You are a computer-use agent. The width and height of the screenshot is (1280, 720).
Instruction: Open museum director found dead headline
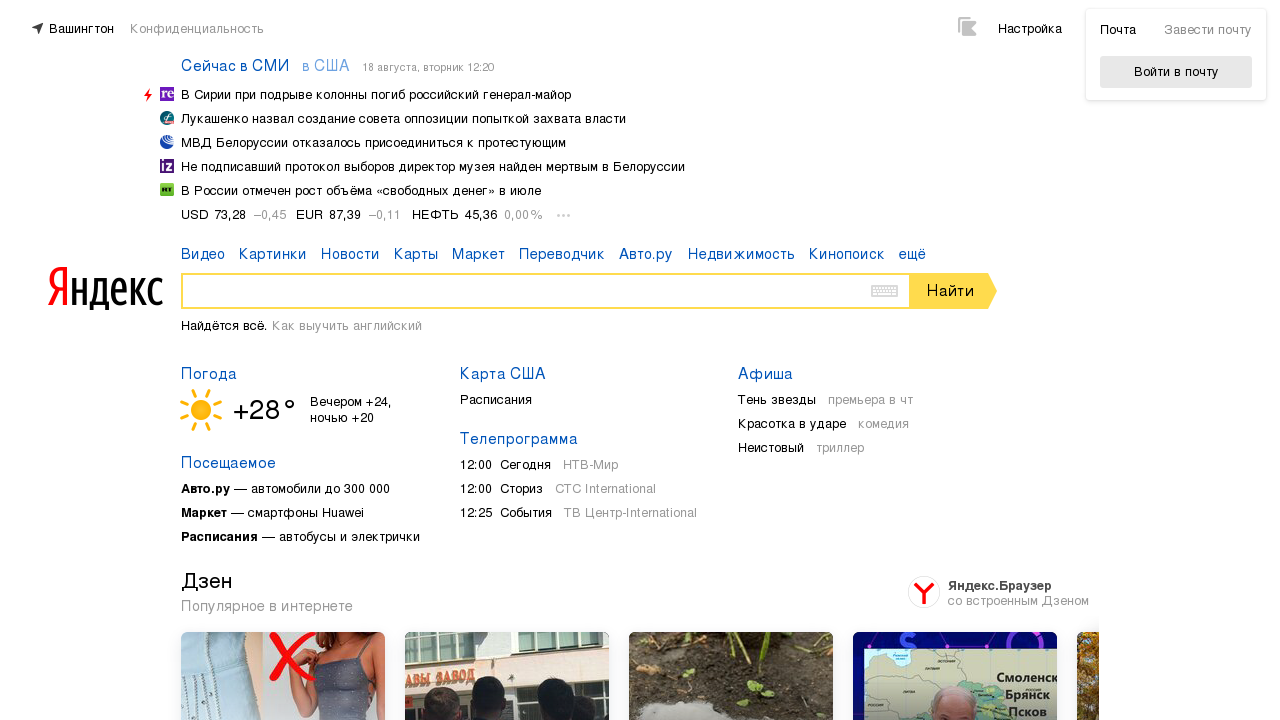tap(433, 167)
